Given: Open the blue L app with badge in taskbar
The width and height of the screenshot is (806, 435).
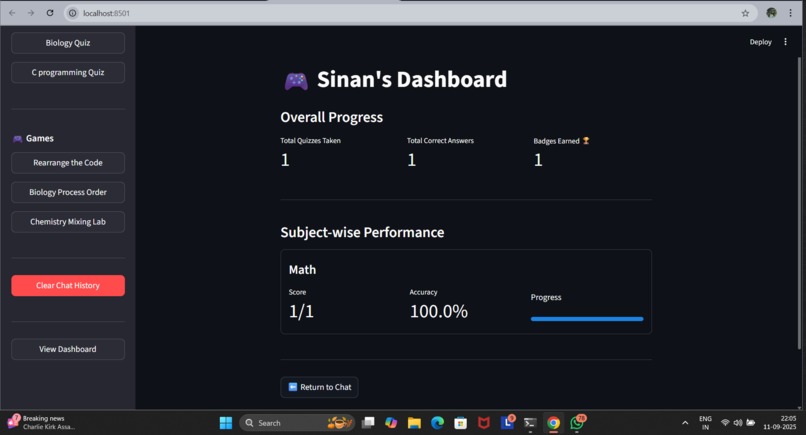Looking at the screenshot, I should click(507, 422).
